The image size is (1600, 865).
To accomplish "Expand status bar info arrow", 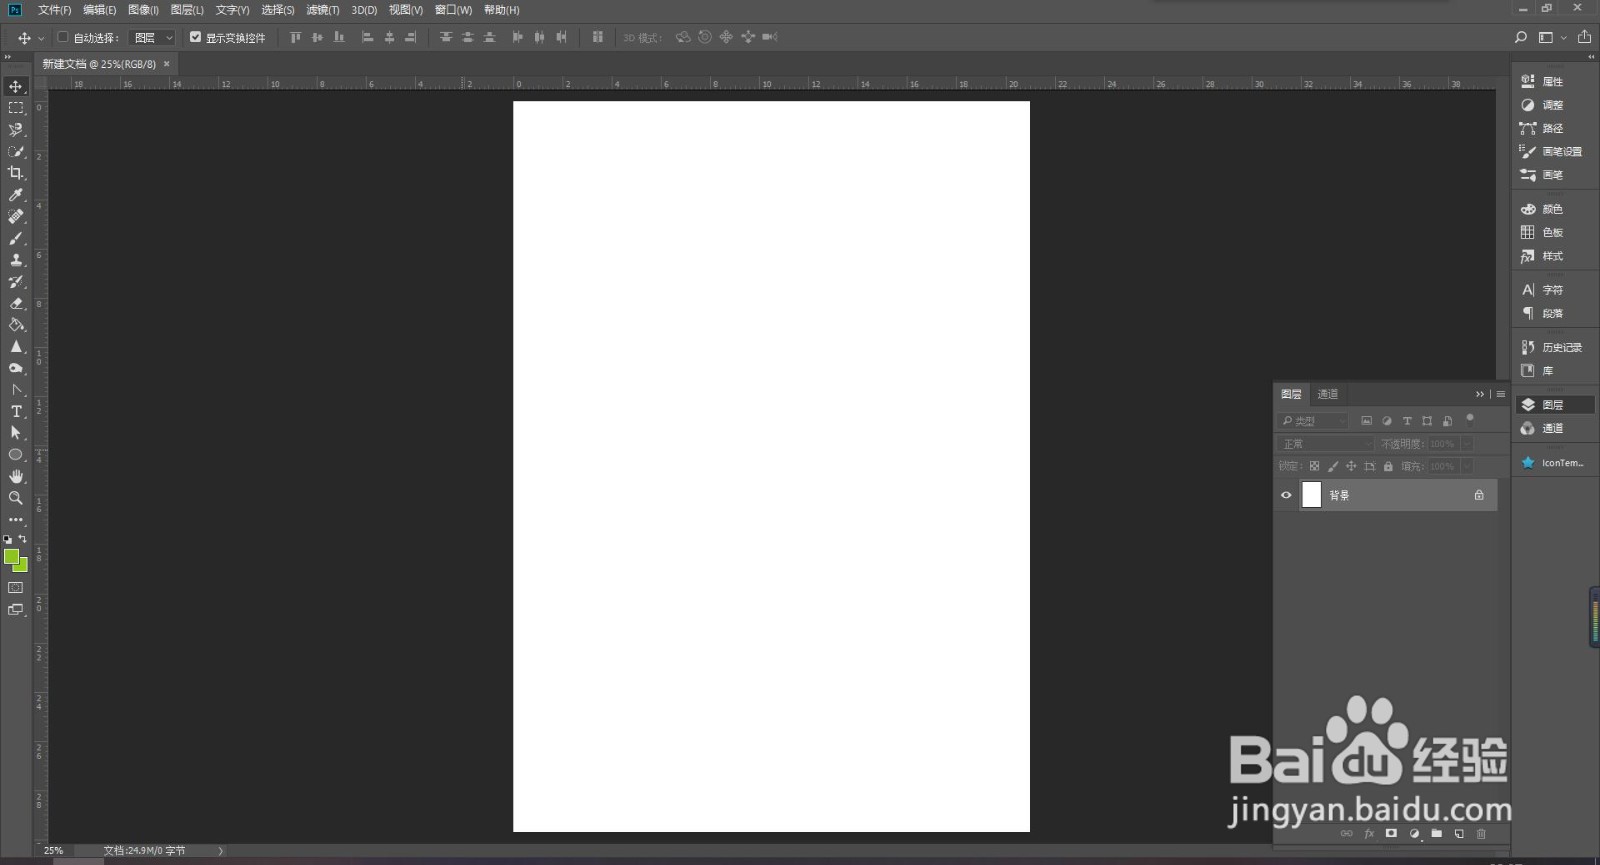I will [x=221, y=851].
